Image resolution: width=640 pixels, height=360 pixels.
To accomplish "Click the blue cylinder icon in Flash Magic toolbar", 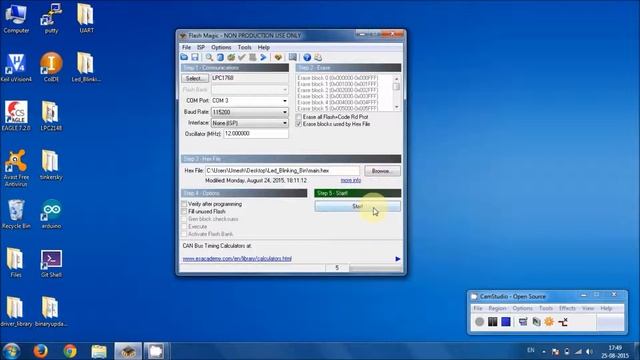I will click(x=220, y=58).
